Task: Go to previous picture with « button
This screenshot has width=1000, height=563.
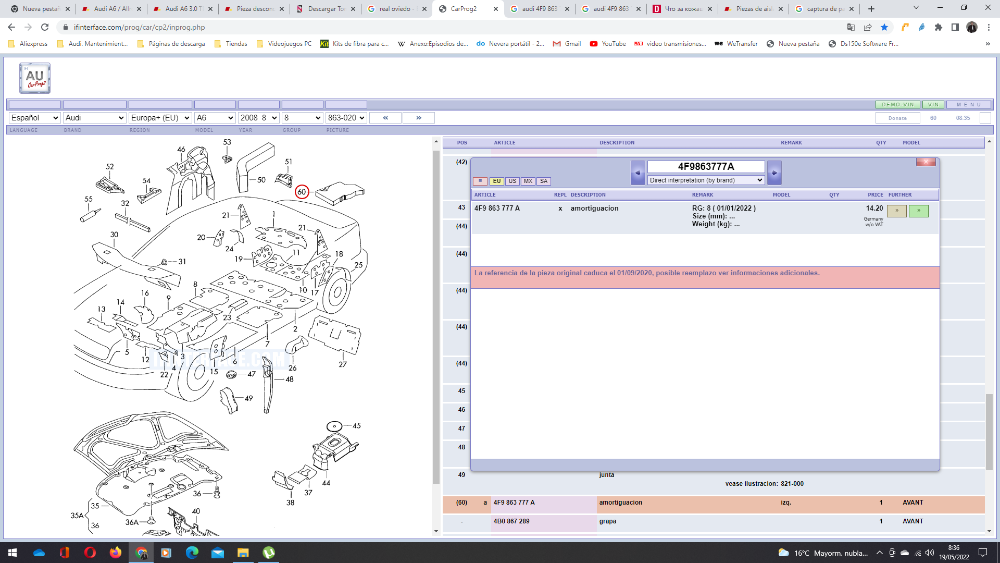Action: pos(385,118)
